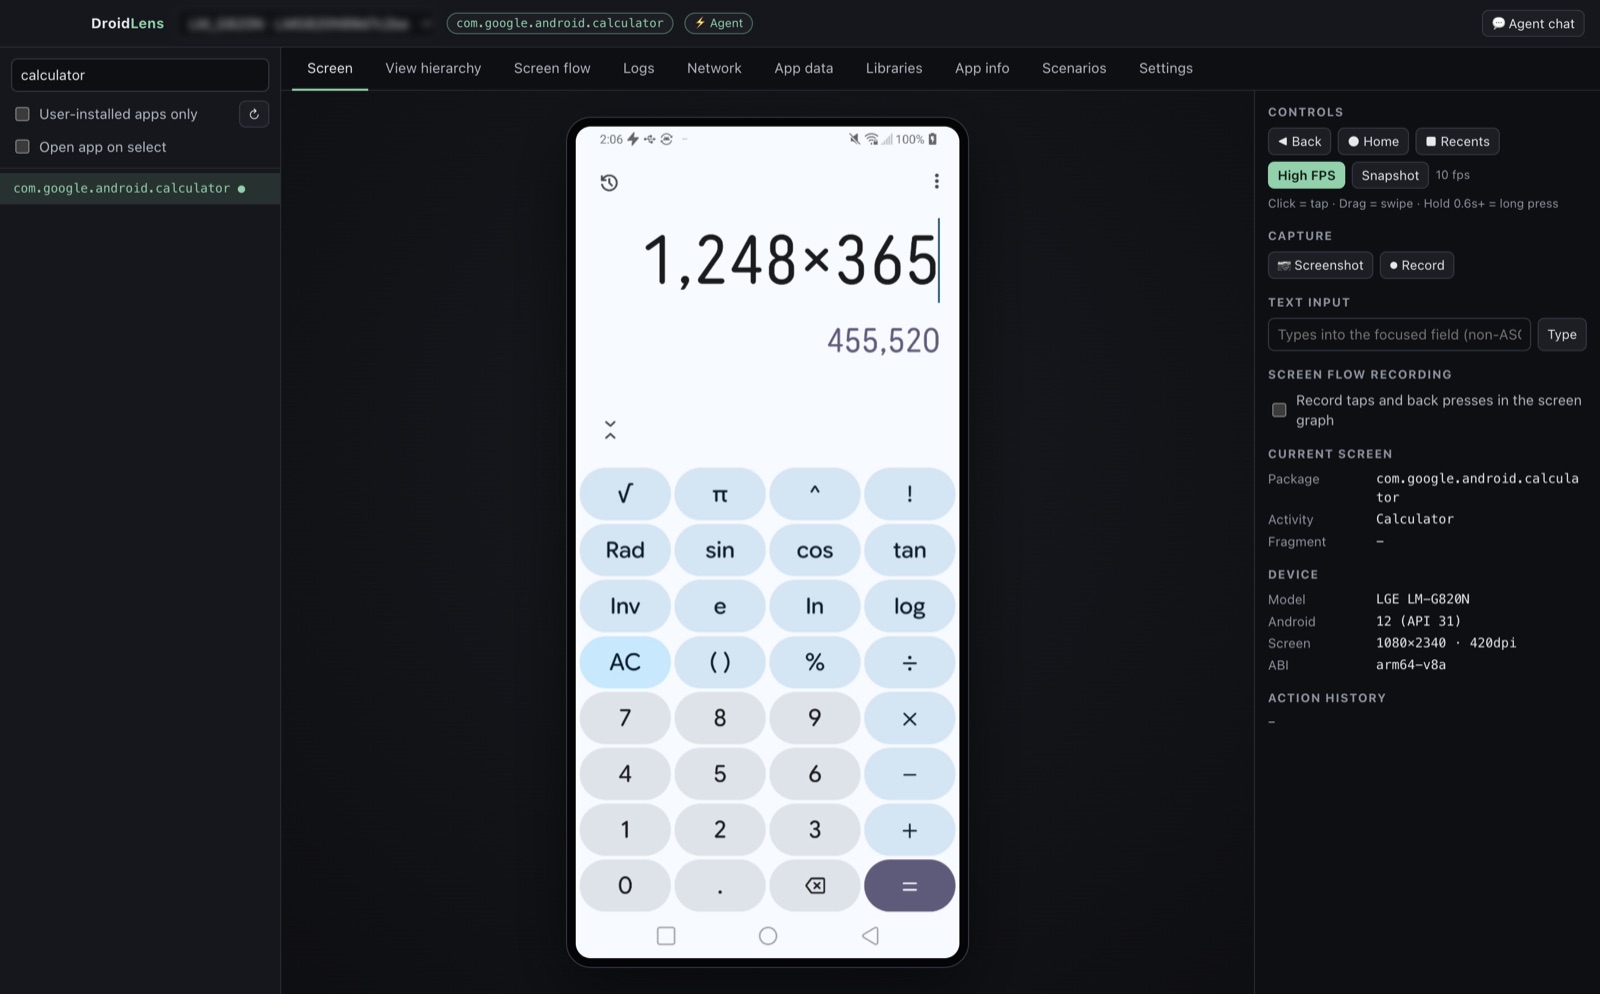Viewport: 1600px width, 994px height.
Task: Tap the Android back triangle nav button
Action: 870,936
